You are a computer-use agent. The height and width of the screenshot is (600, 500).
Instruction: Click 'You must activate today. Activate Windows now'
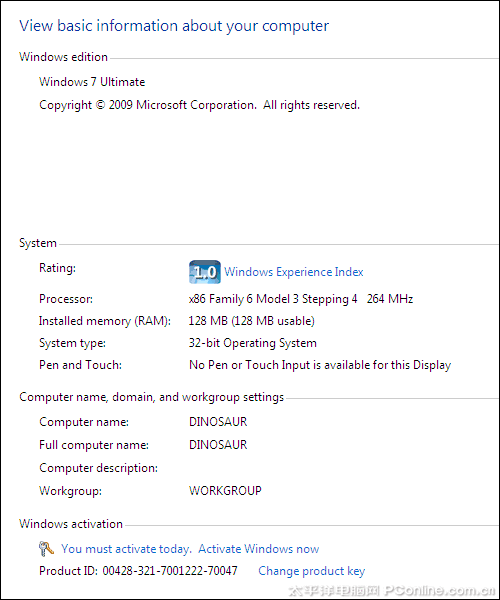pos(190,549)
